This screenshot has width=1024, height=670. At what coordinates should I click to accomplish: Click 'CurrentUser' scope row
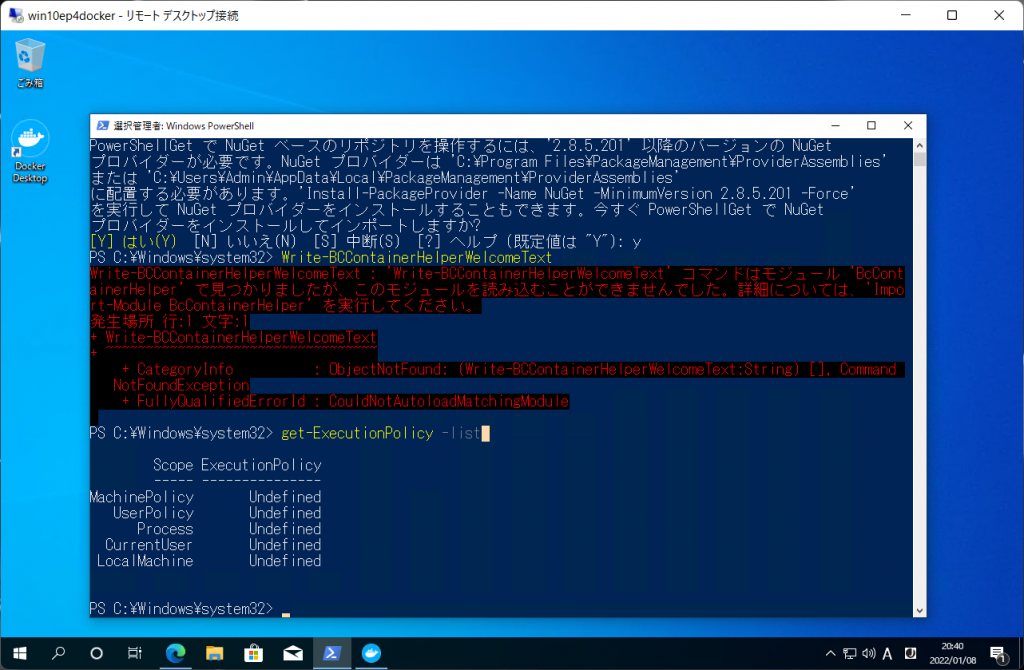[213, 545]
